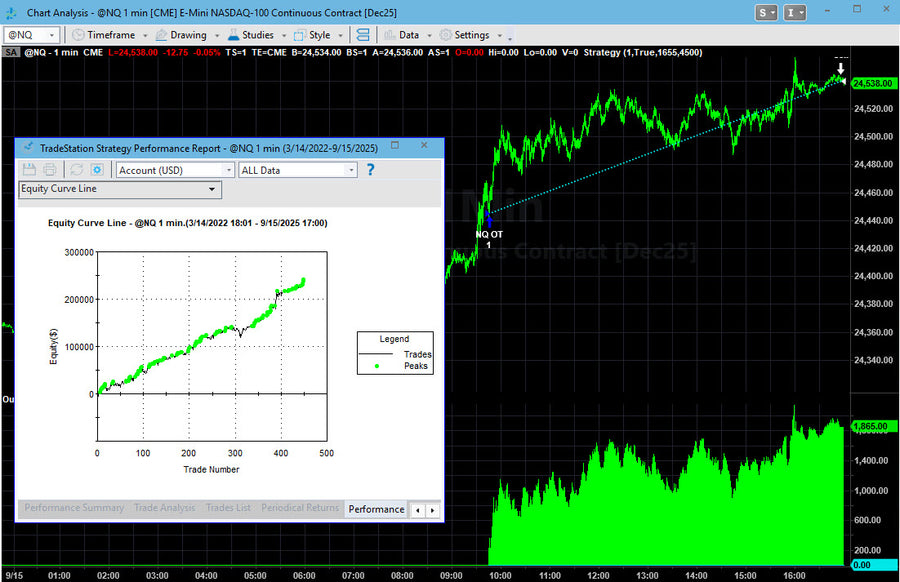Open the Account (USD) dropdown
This screenshot has width=900, height=582.
(229, 169)
